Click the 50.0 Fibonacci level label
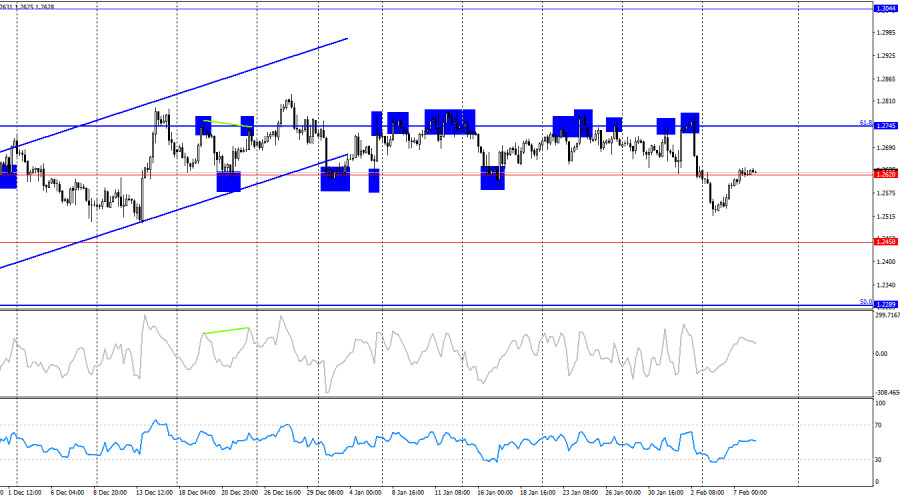Screen dimensions: 900x500 (866, 301)
